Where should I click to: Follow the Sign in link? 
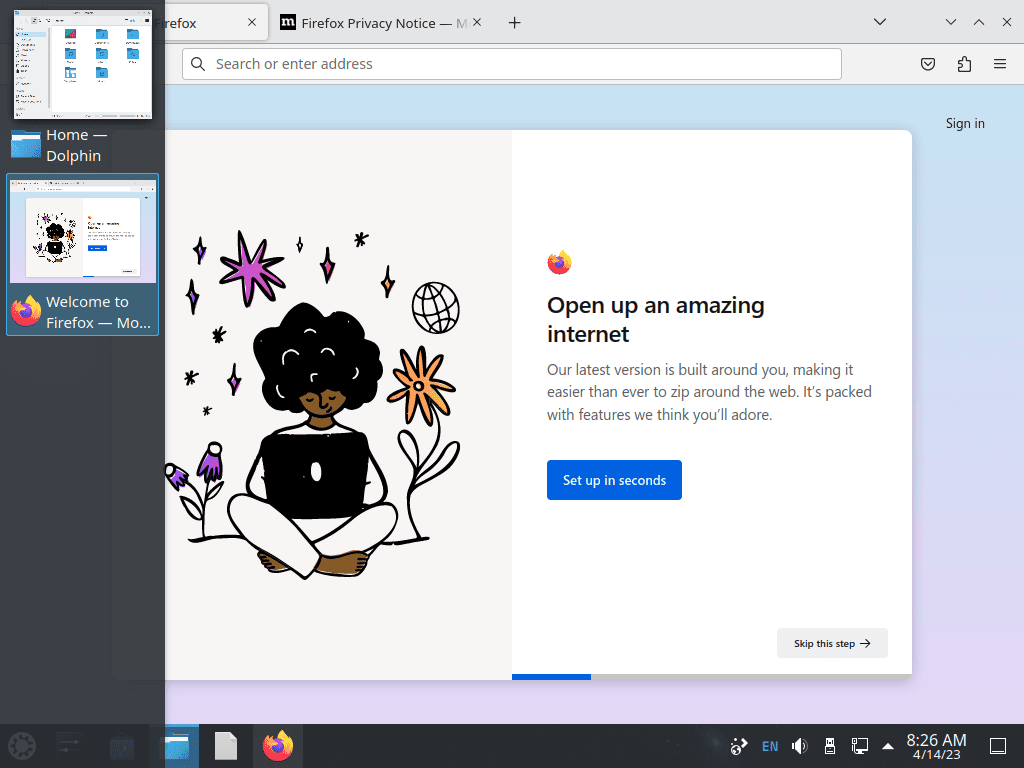coord(965,123)
